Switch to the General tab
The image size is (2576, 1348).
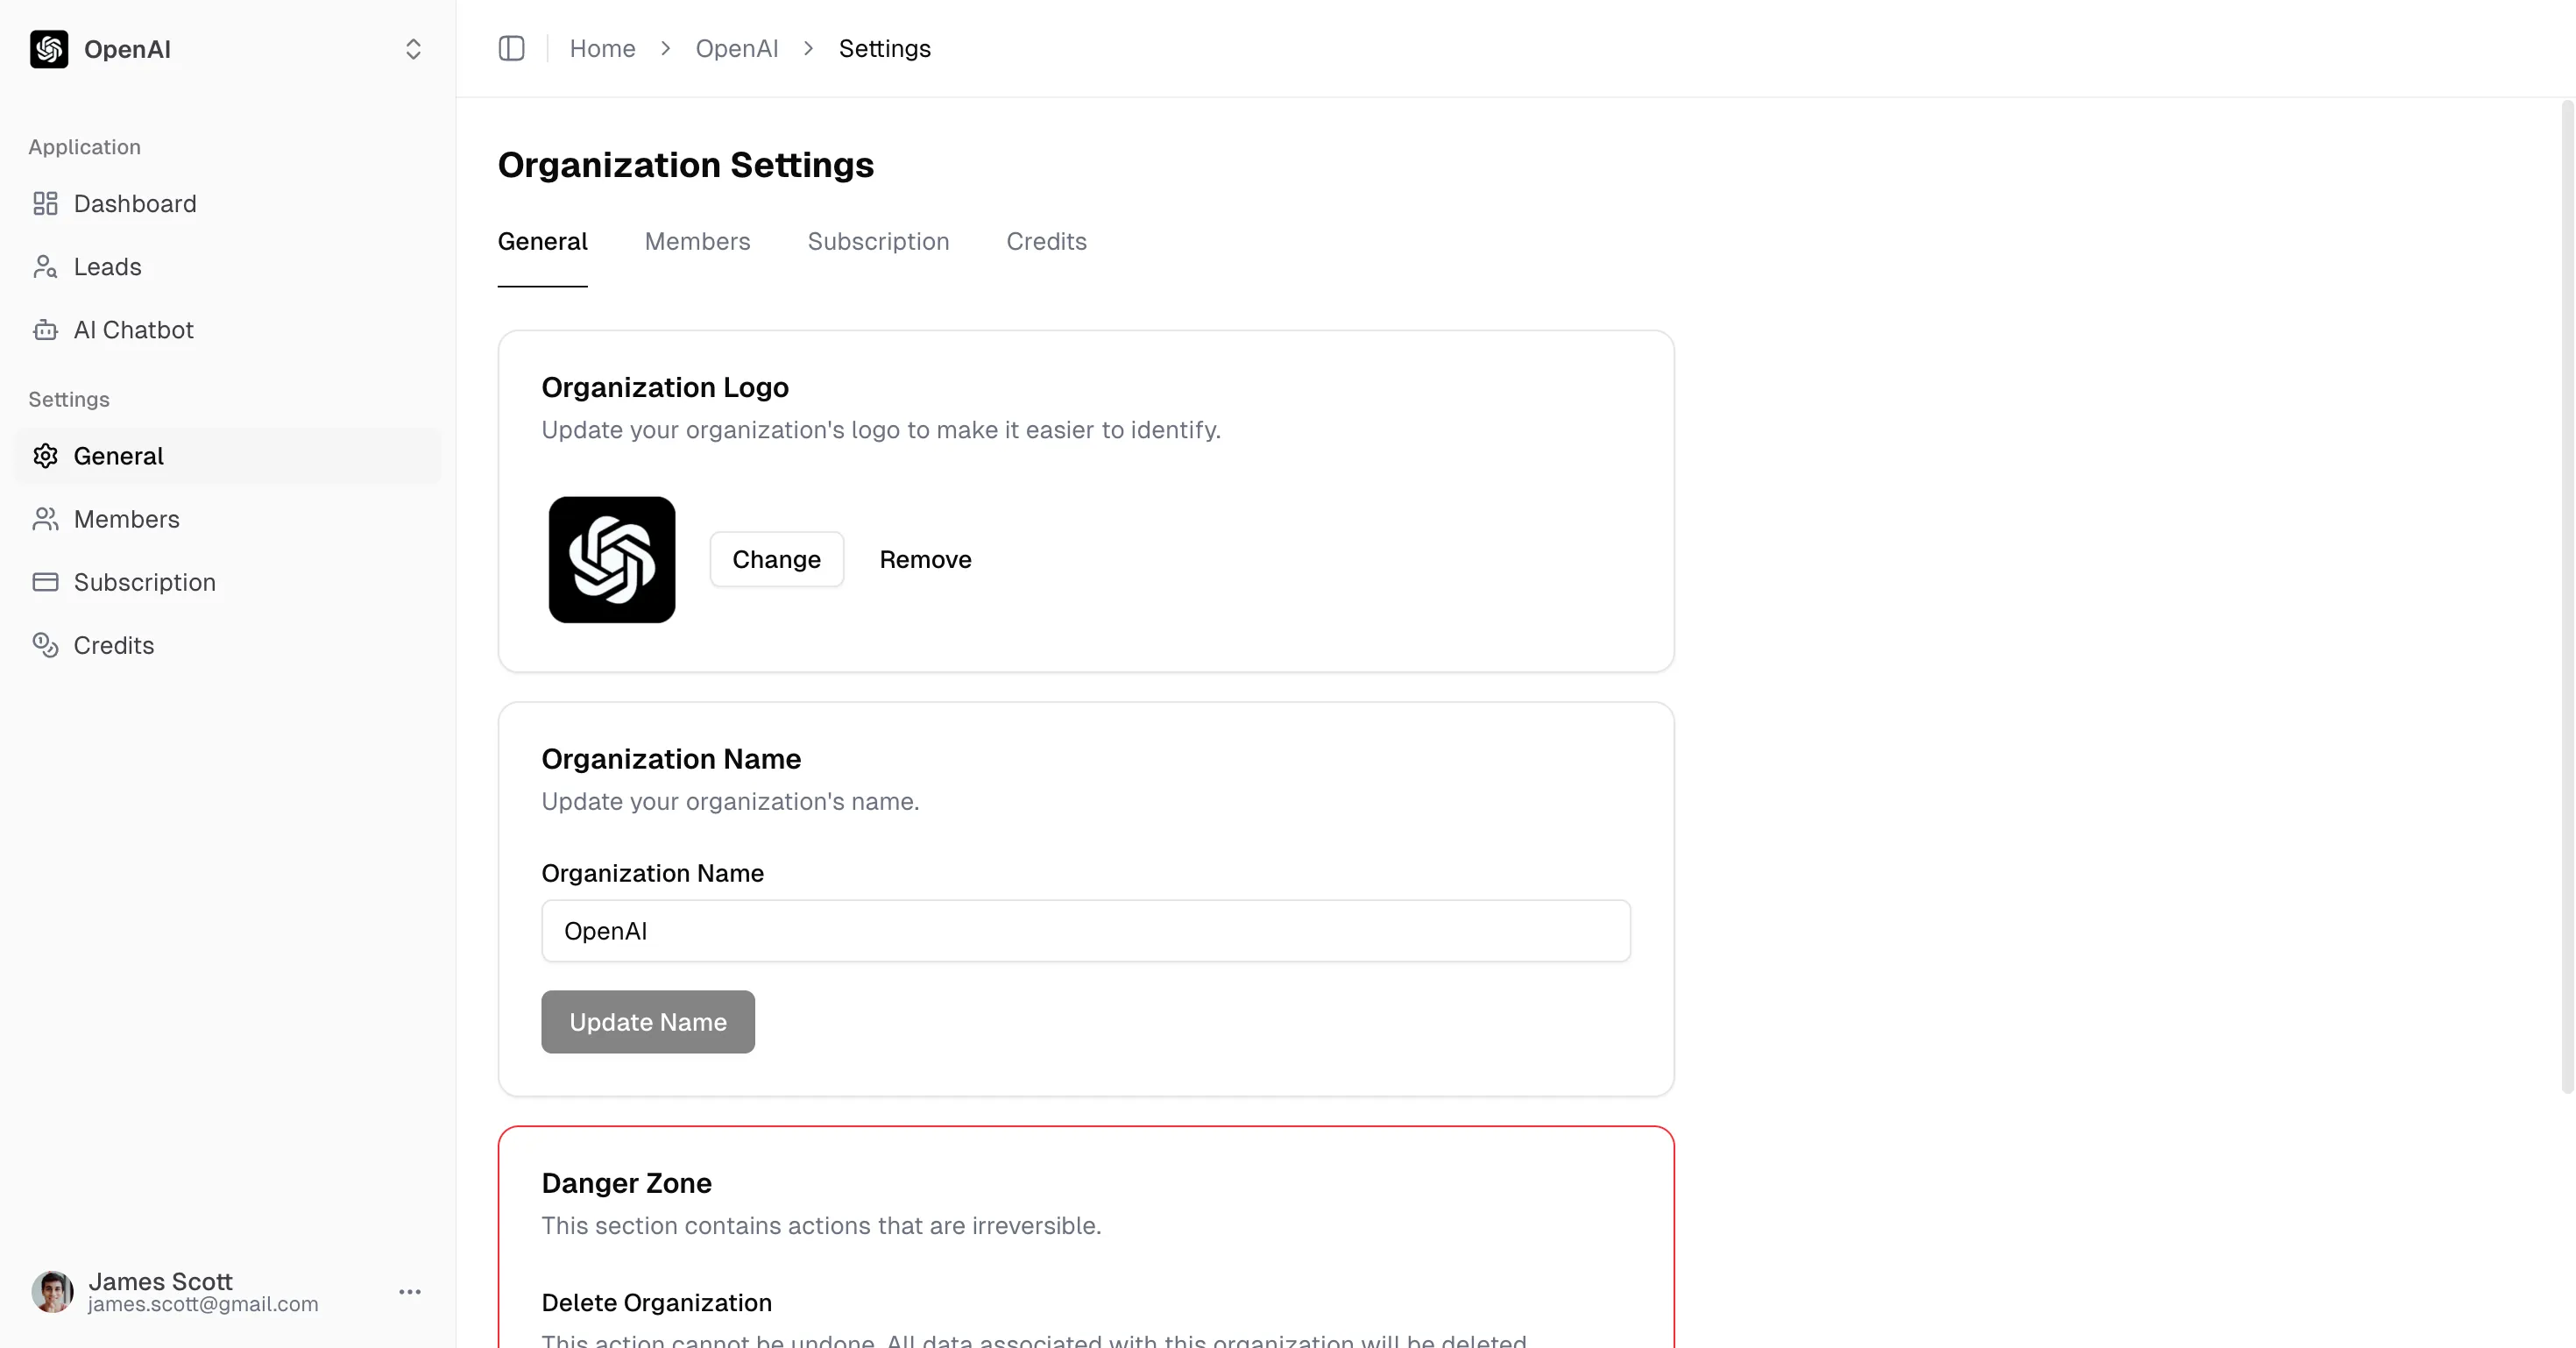(543, 242)
